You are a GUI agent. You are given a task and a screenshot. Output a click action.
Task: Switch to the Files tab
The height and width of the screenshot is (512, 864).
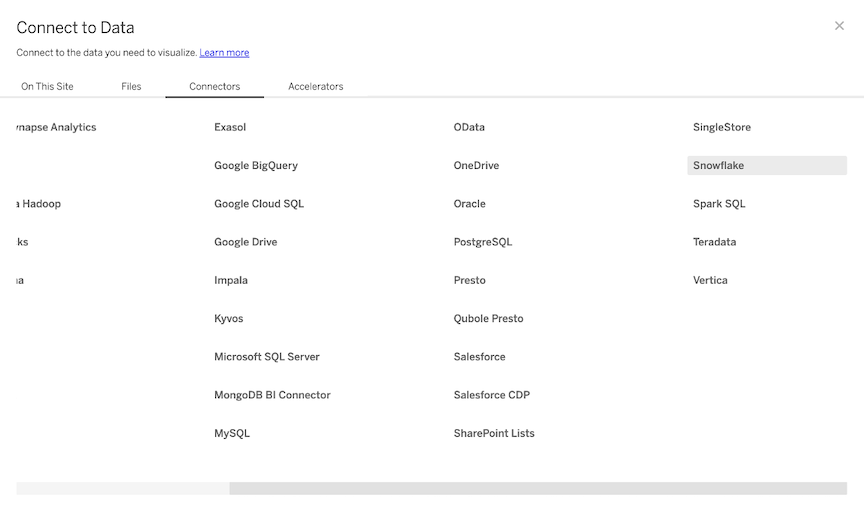pyautogui.click(x=131, y=87)
